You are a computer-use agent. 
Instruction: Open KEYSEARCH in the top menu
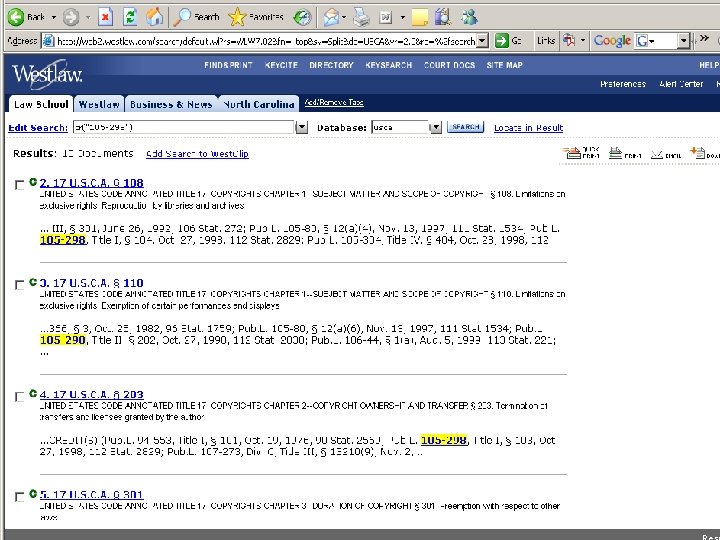coord(388,65)
